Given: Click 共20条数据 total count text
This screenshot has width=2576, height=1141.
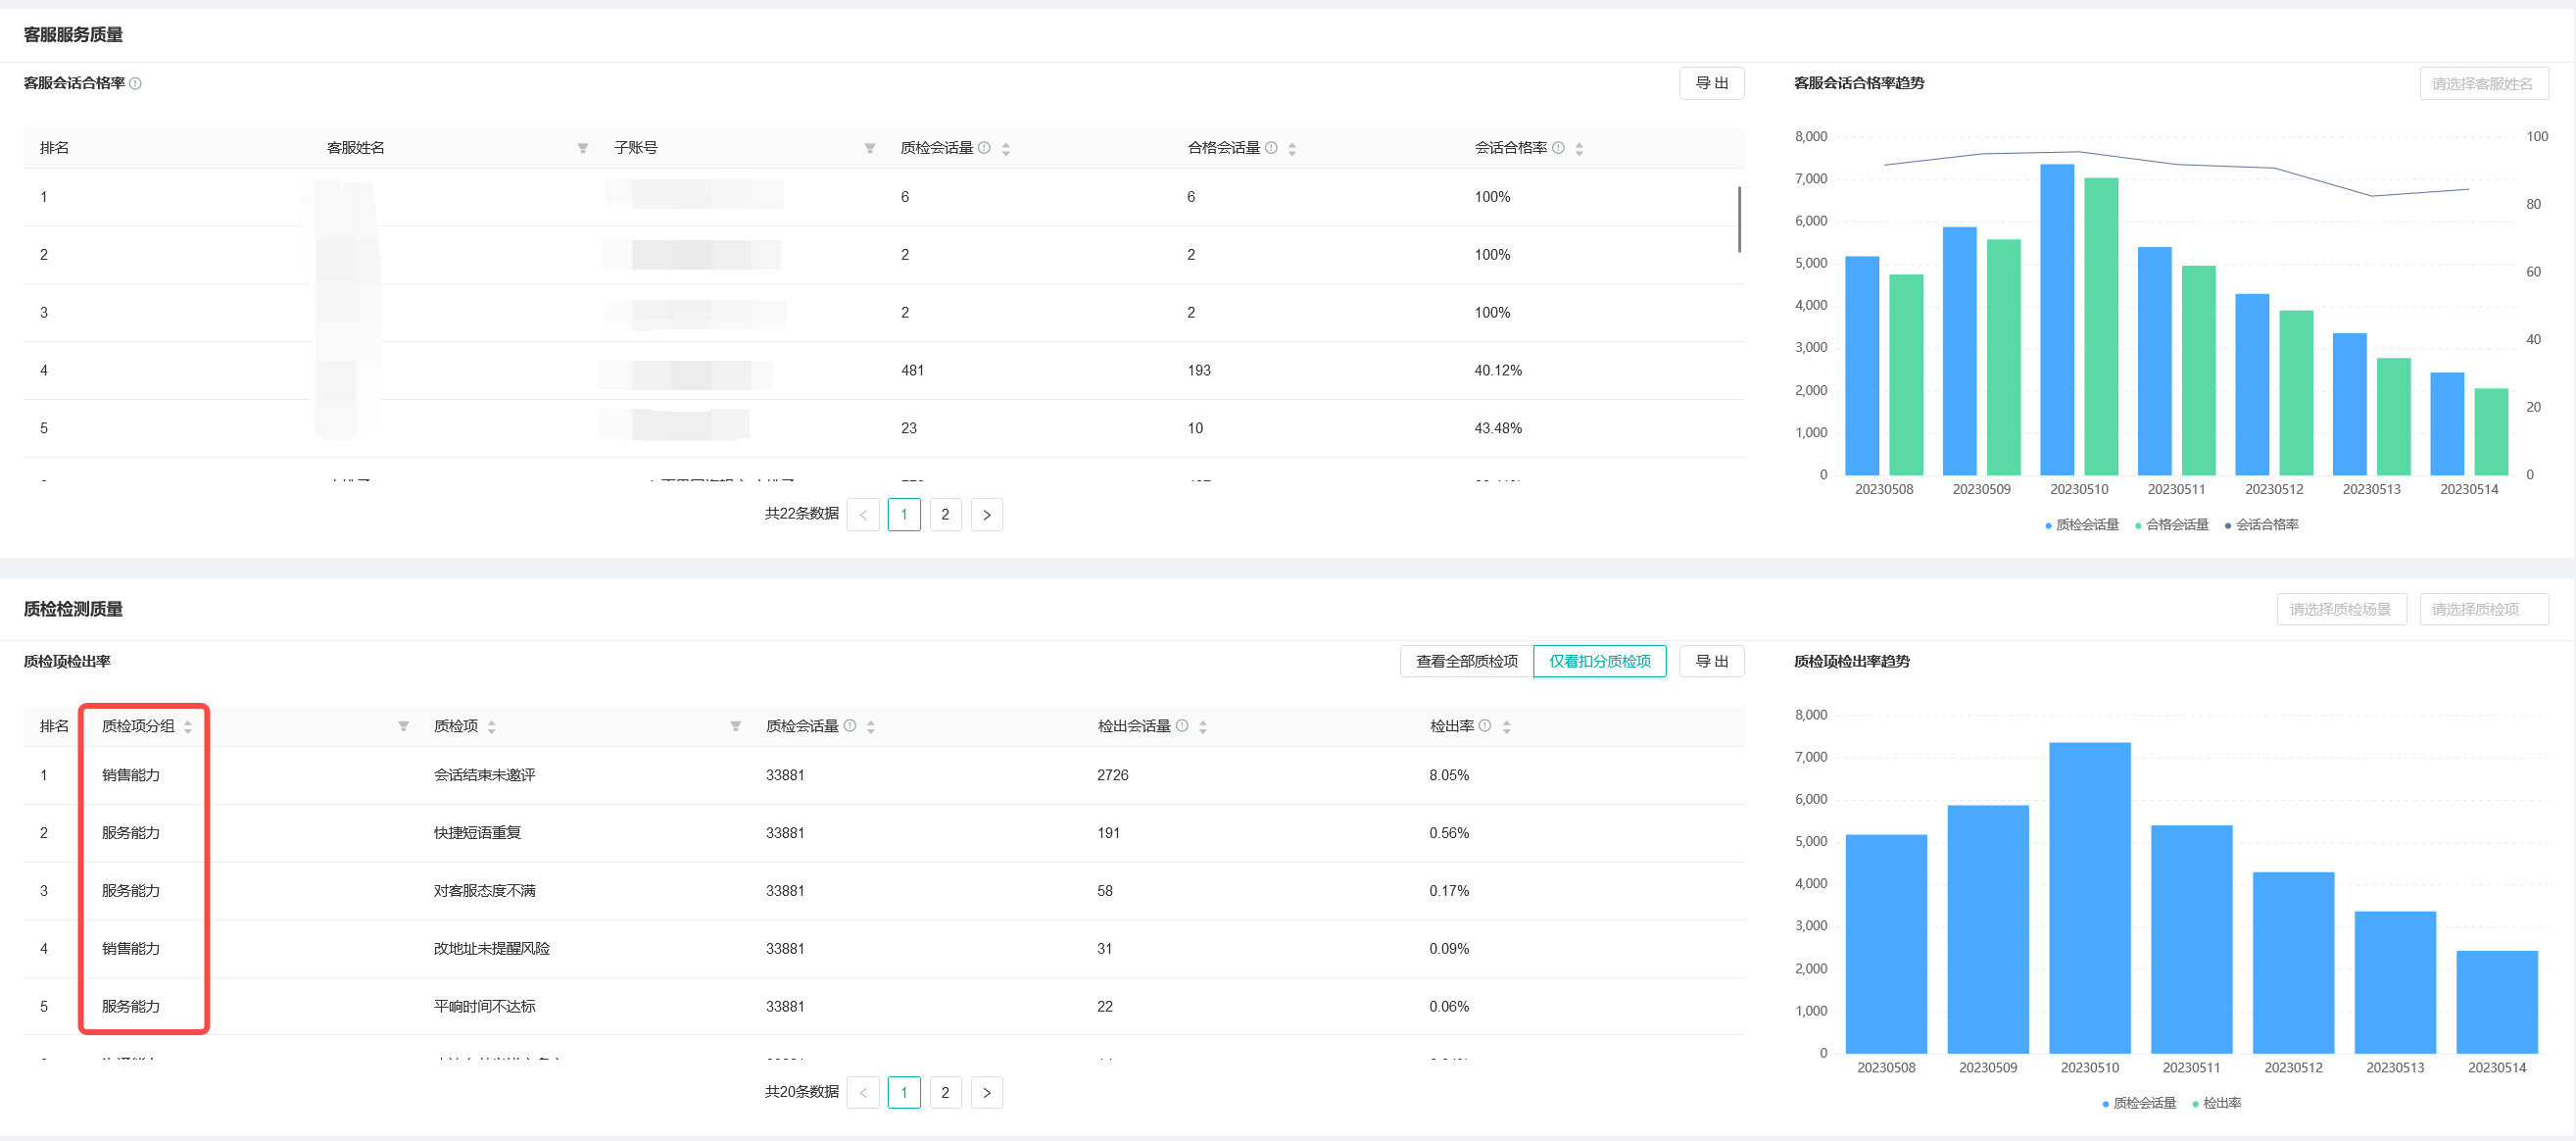Looking at the screenshot, I should pyautogui.click(x=802, y=1092).
